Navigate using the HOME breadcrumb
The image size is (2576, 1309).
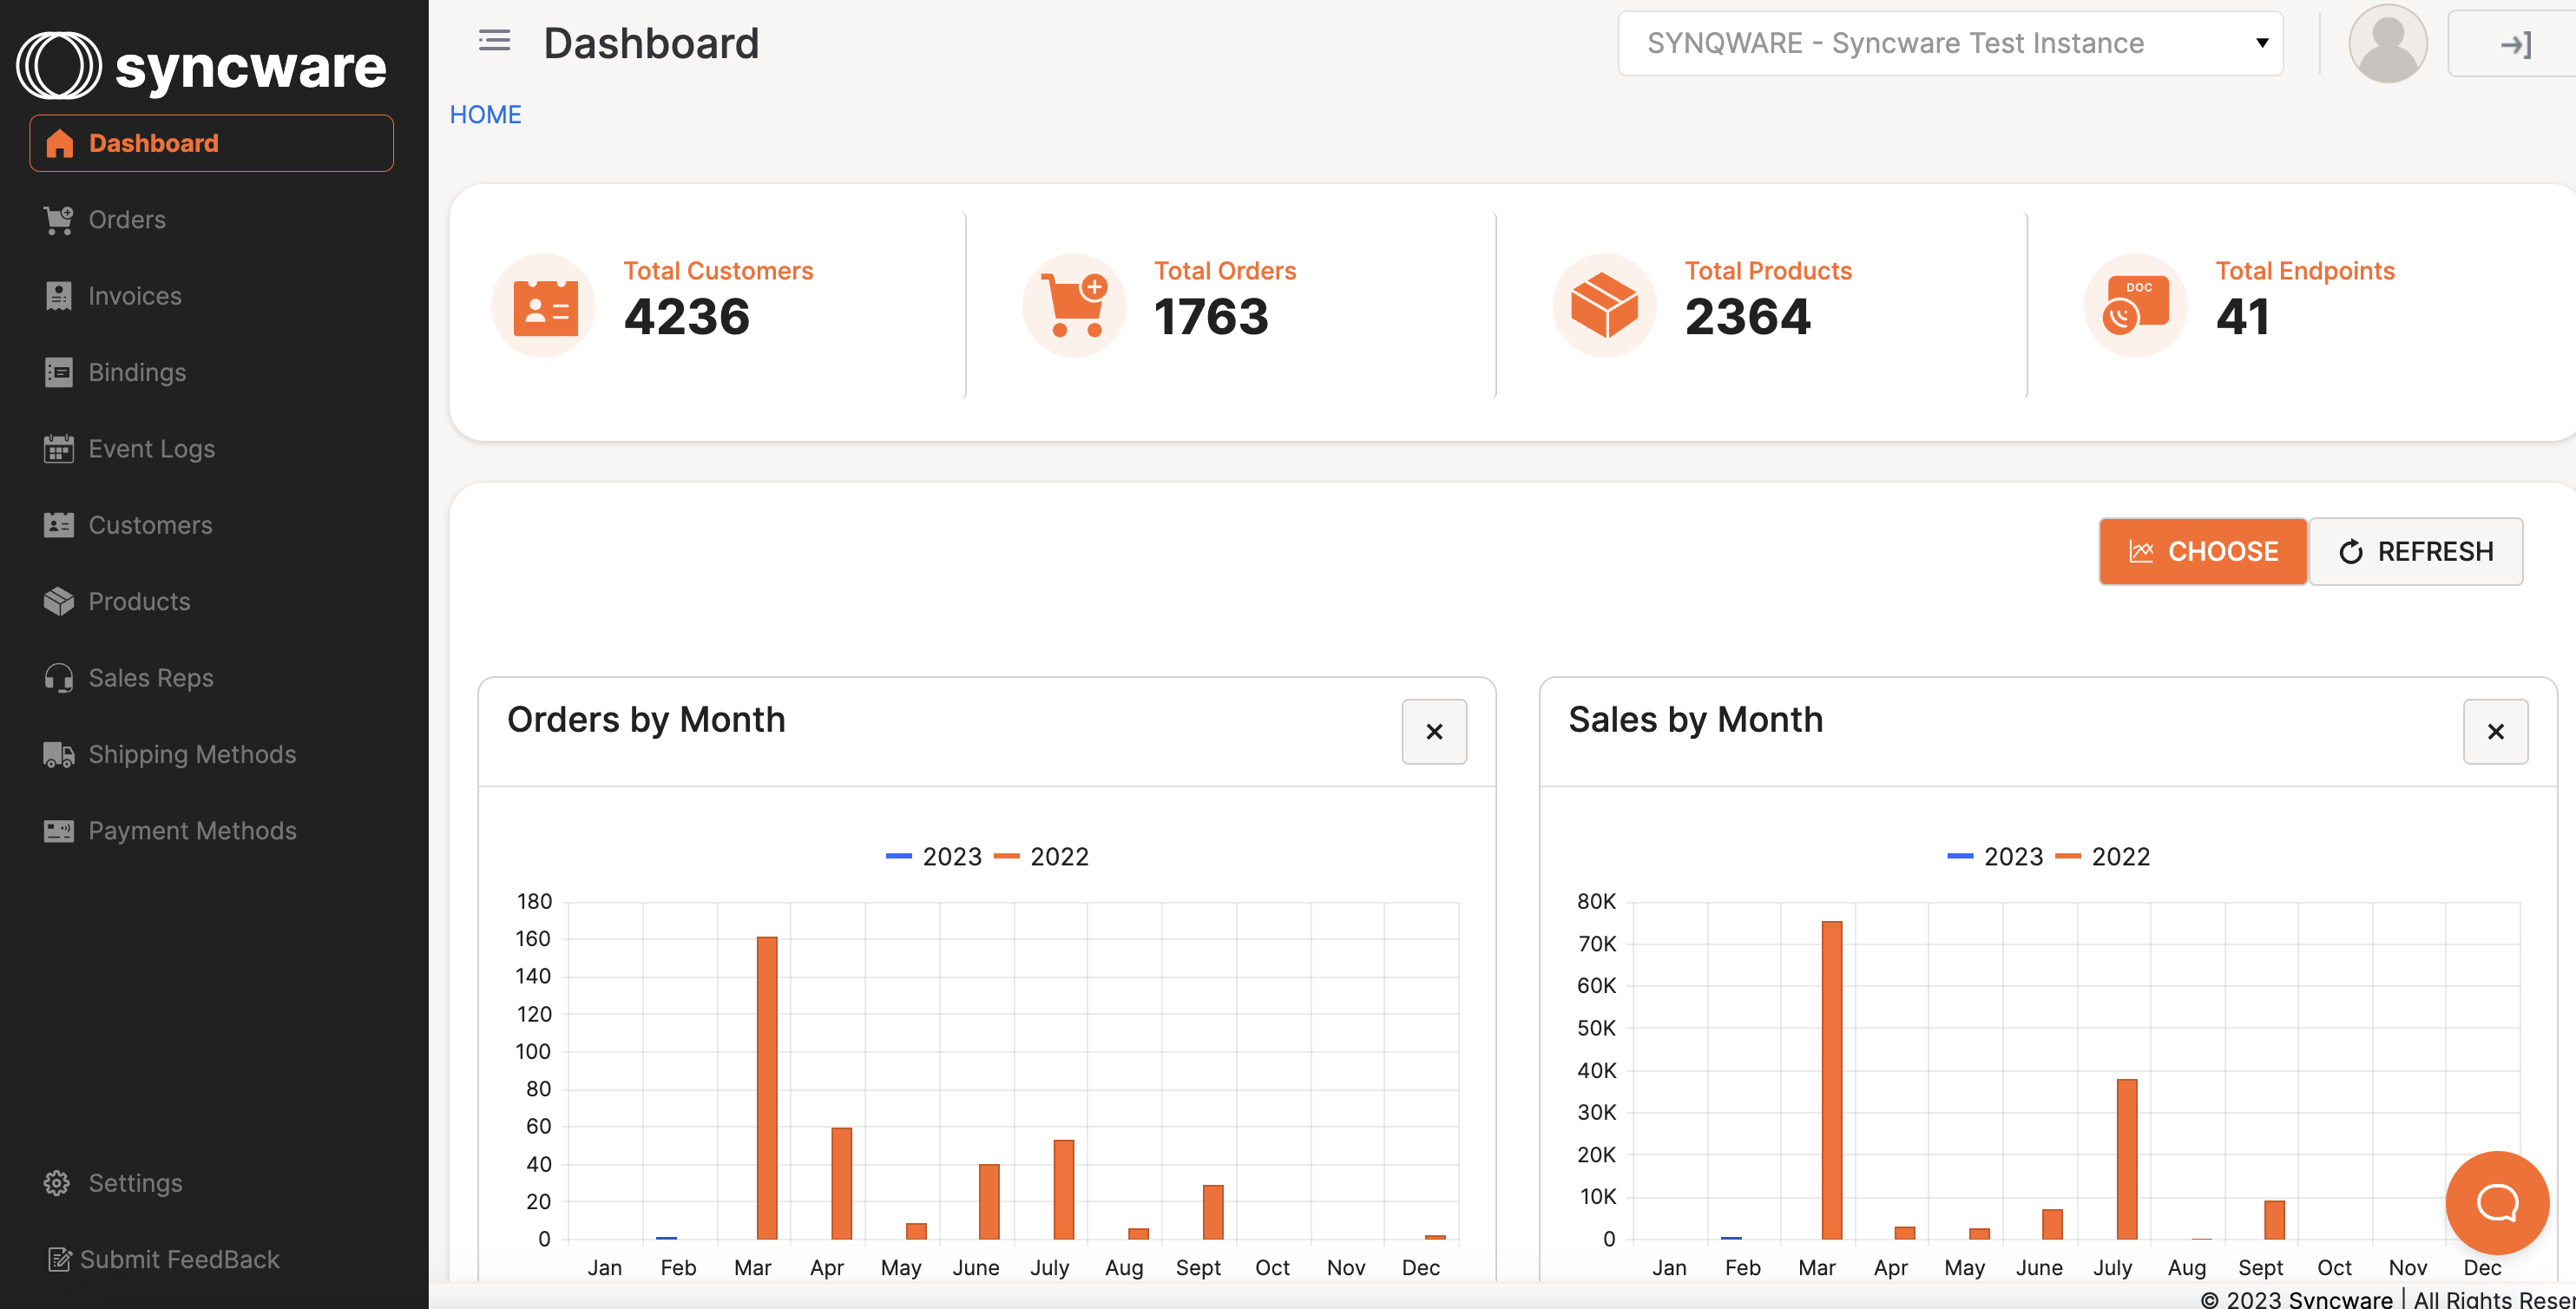(x=485, y=114)
